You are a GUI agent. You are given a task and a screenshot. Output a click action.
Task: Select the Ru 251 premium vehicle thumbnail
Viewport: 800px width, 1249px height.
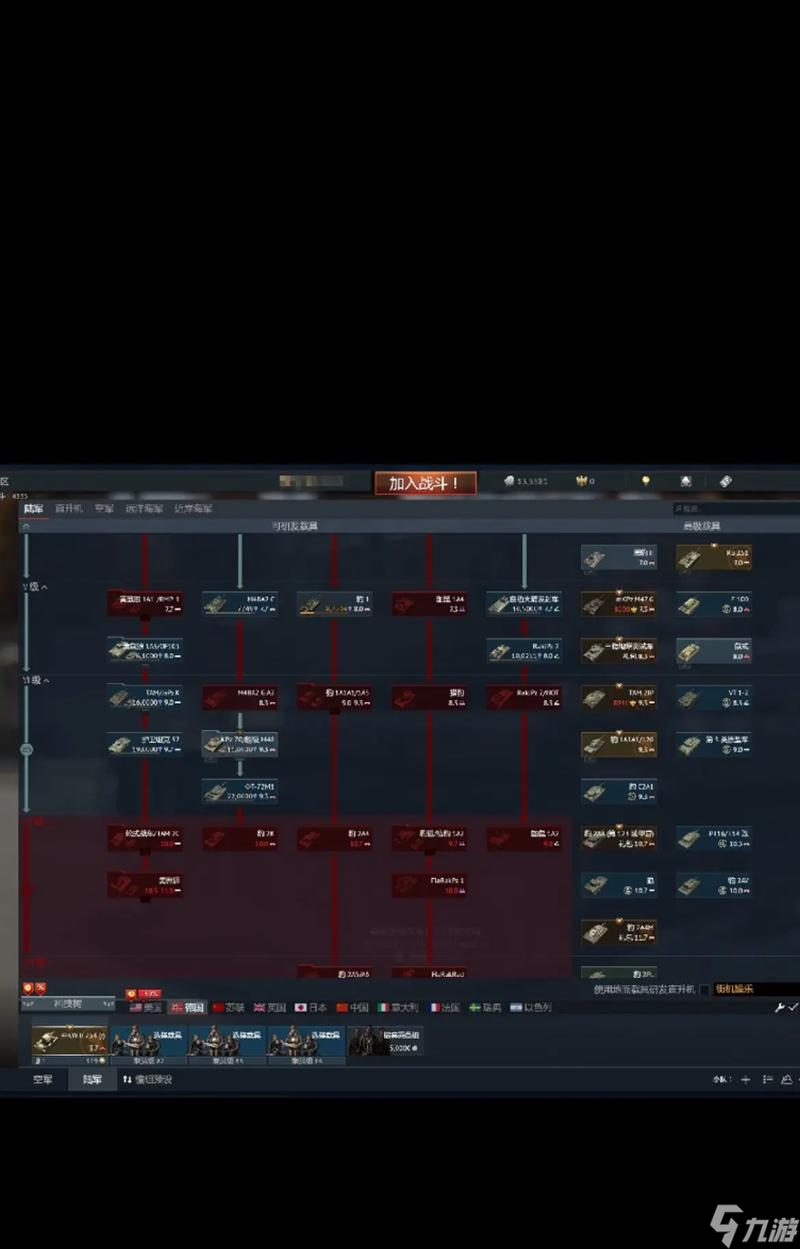718,560
